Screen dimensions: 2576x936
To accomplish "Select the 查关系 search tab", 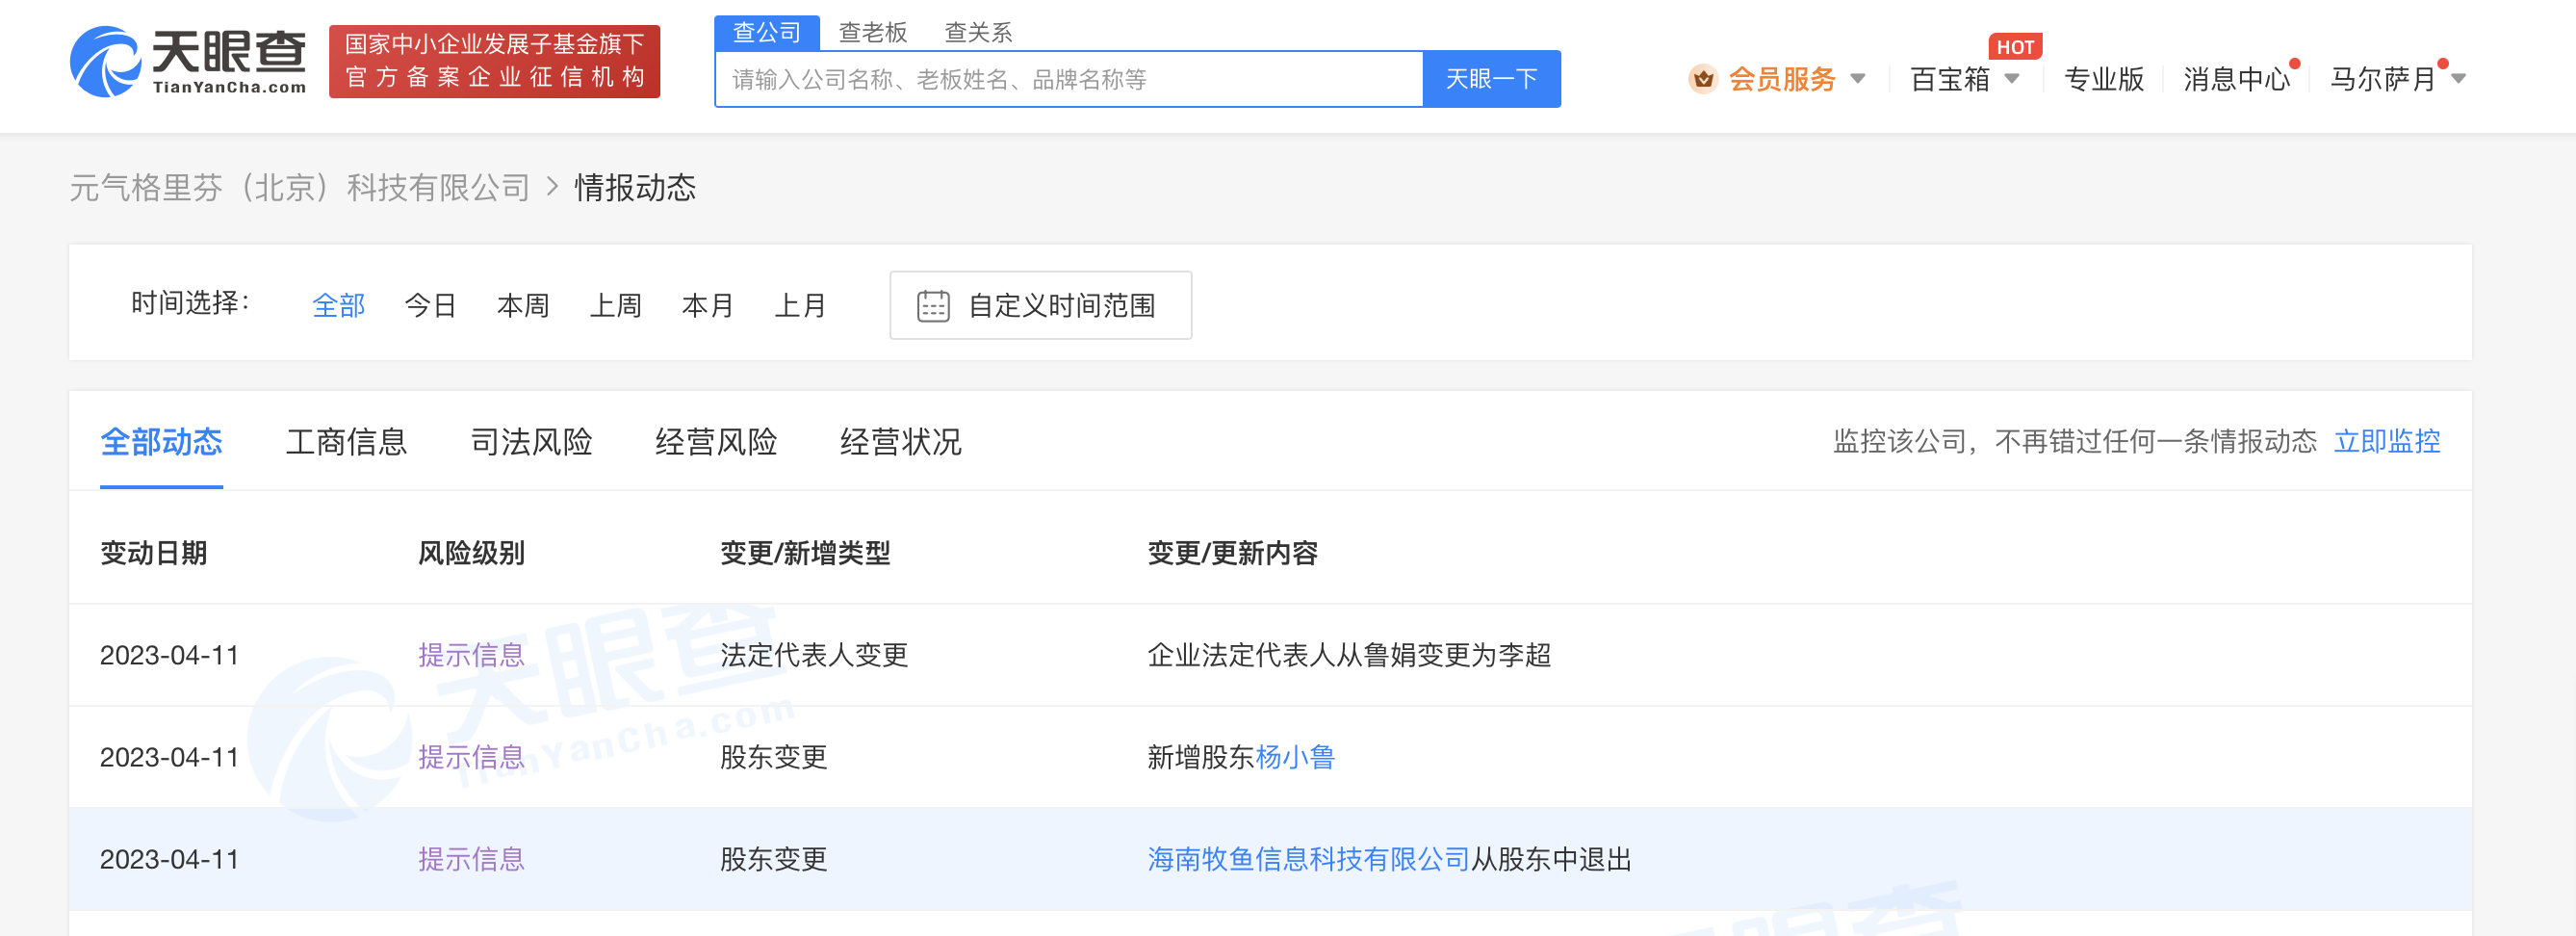I will (x=979, y=32).
